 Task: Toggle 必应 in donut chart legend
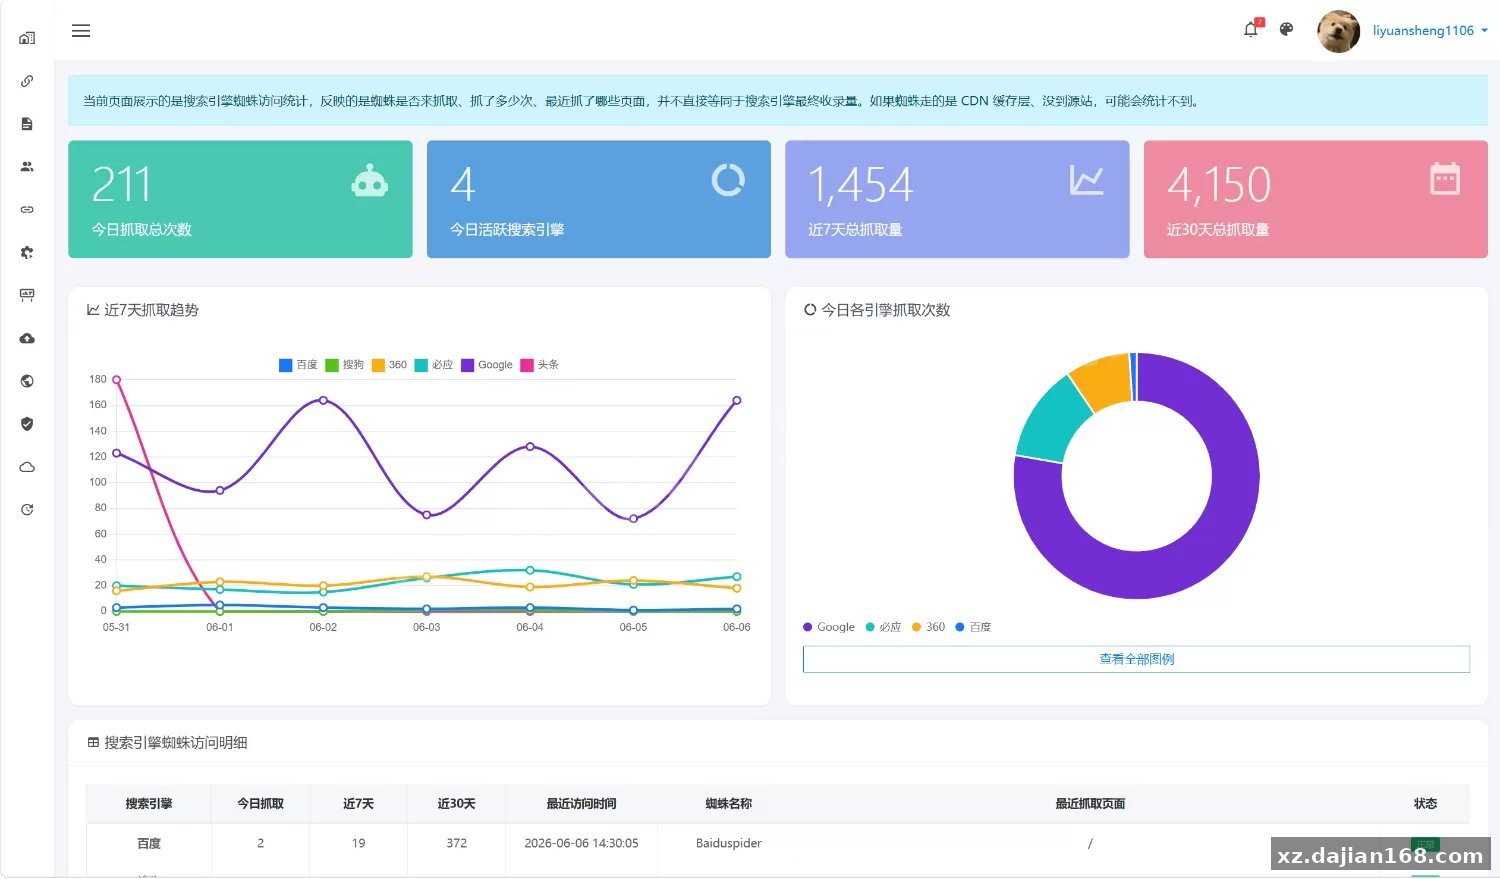coord(883,627)
